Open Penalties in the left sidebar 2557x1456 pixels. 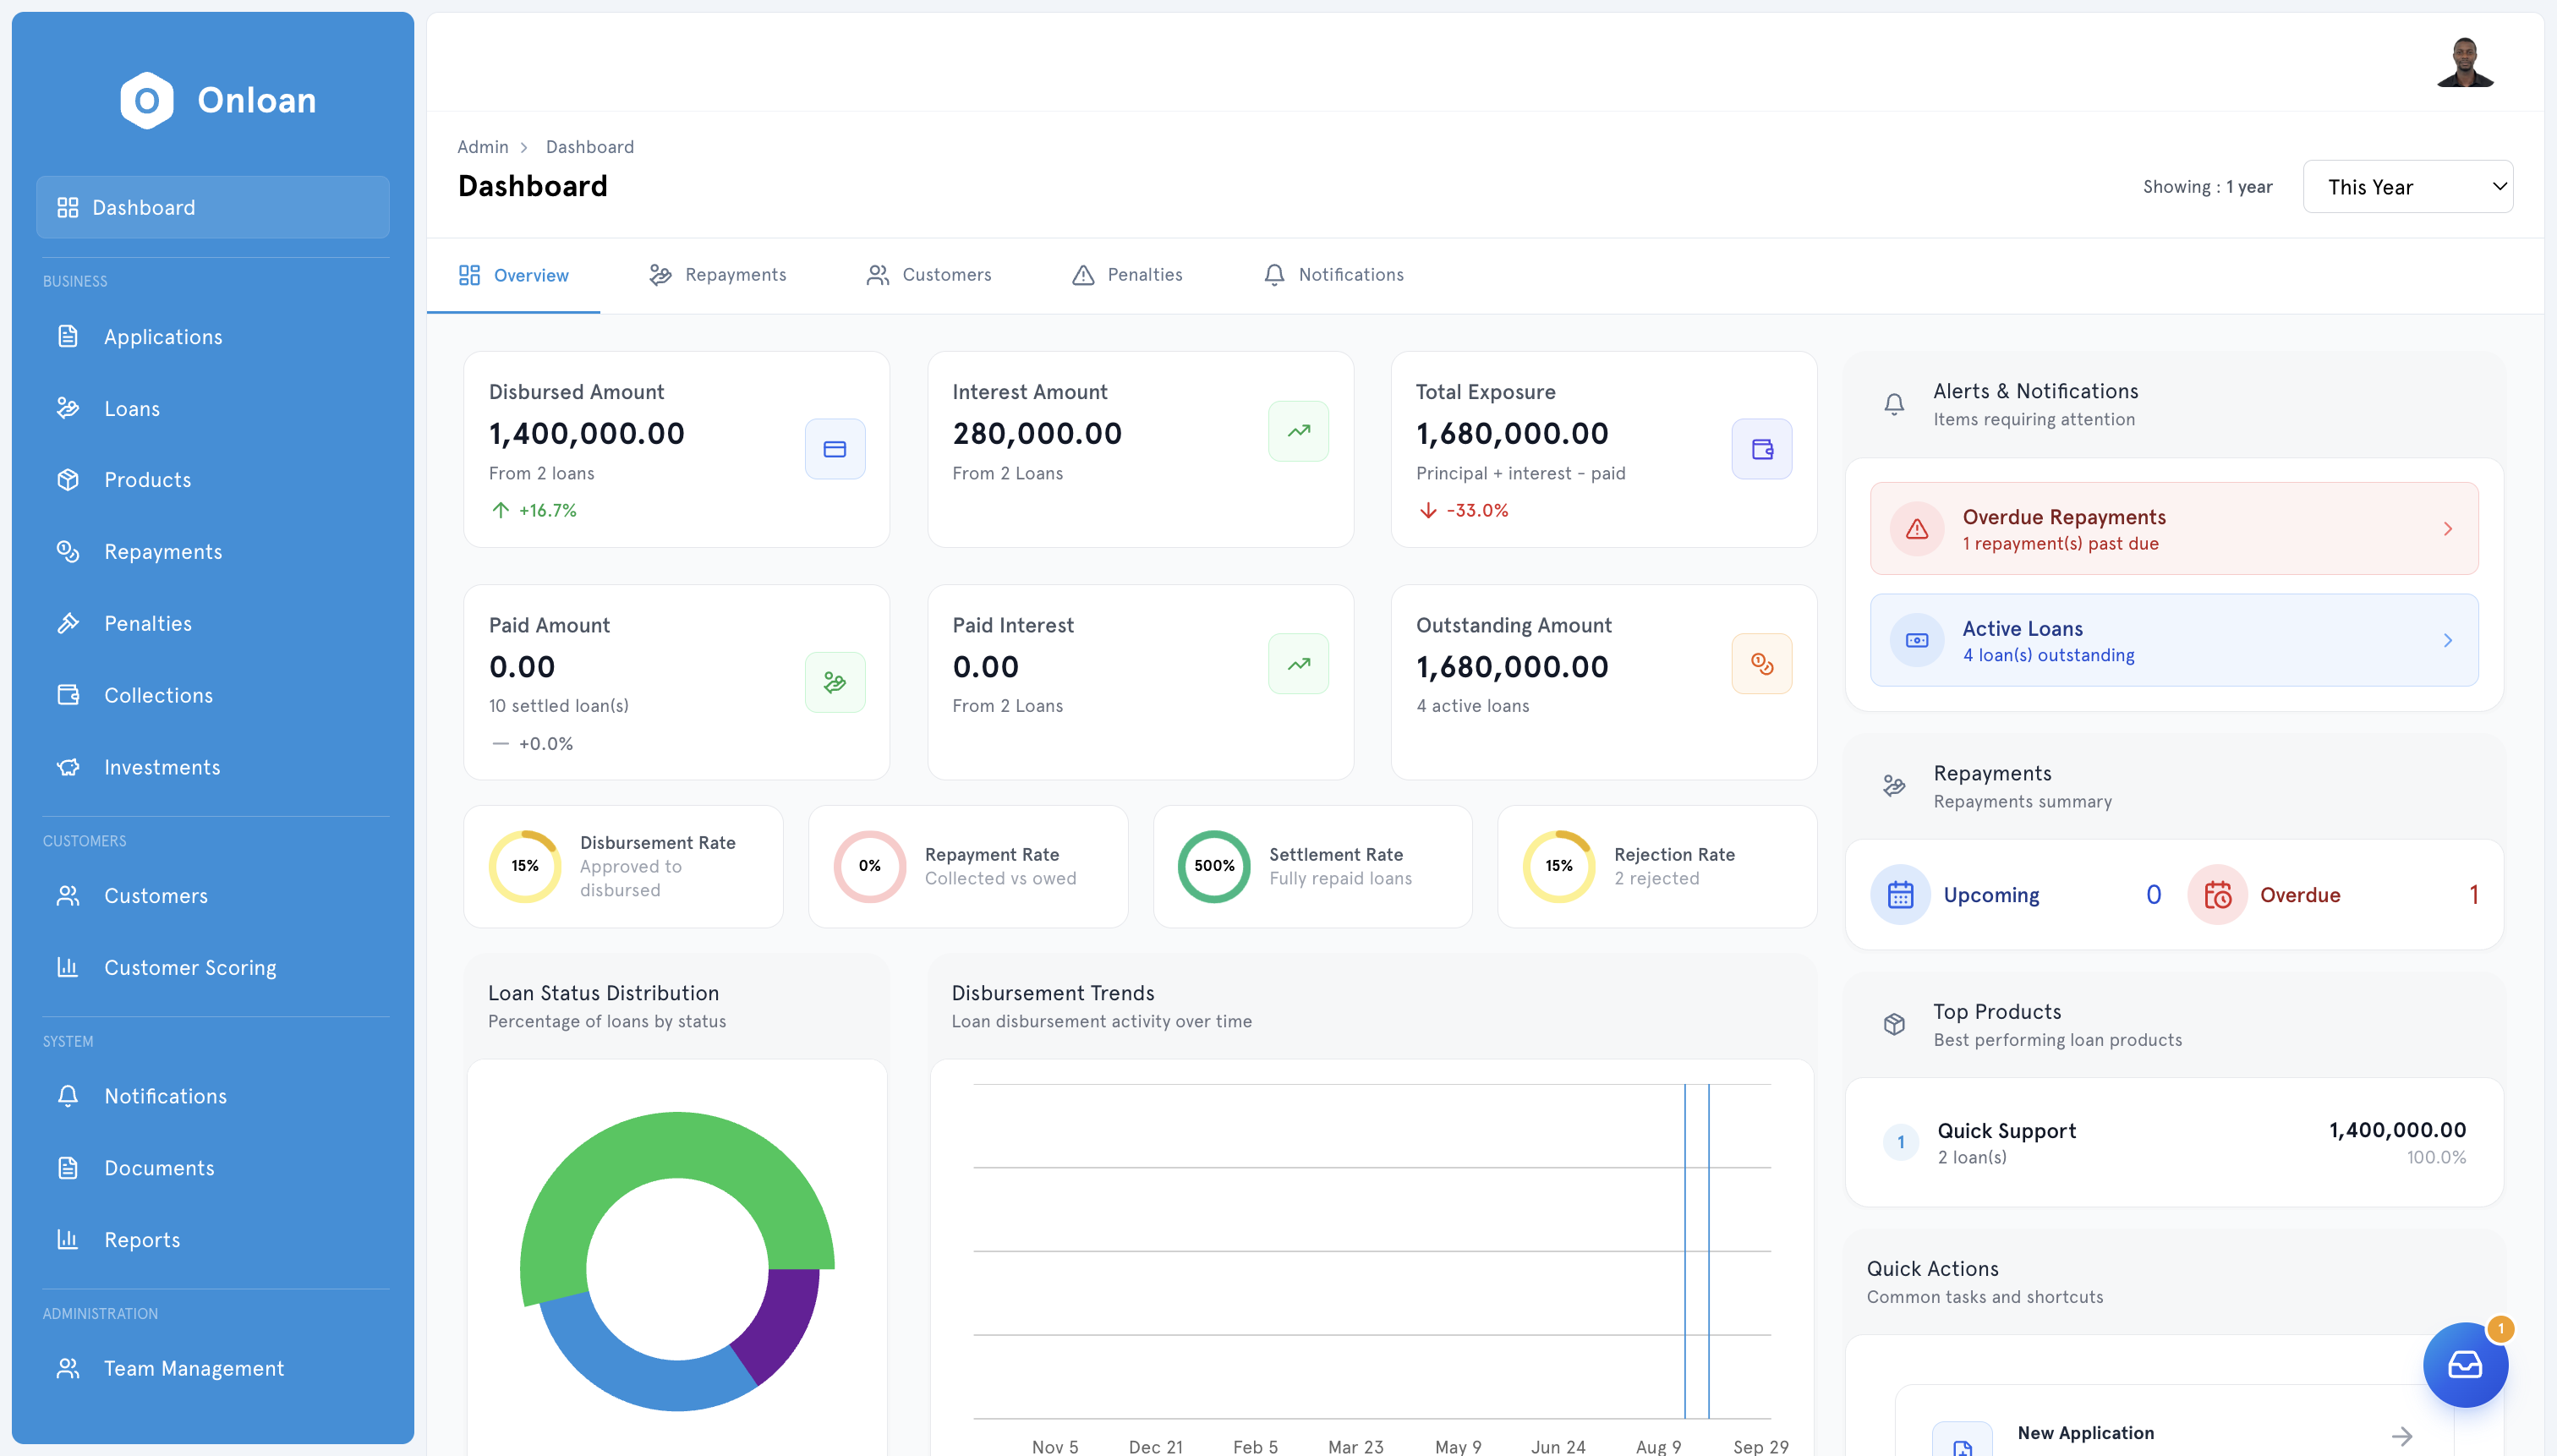click(213, 624)
